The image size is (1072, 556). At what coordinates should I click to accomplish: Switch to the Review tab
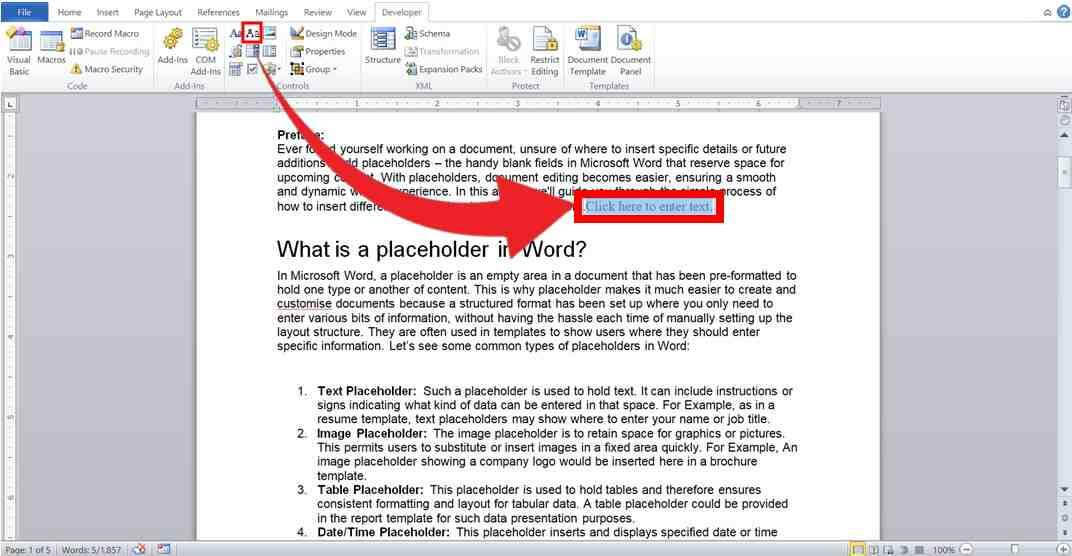click(318, 12)
